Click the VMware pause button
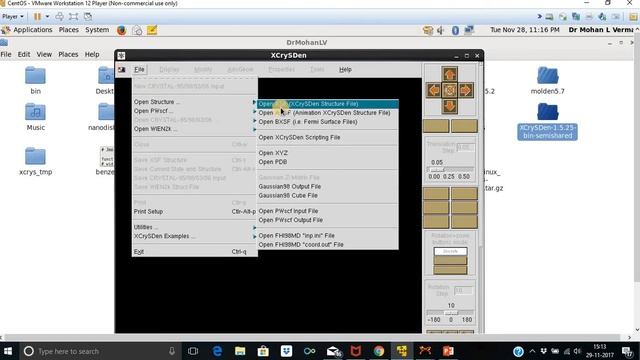 pyautogui.click(x=37, y=17)
